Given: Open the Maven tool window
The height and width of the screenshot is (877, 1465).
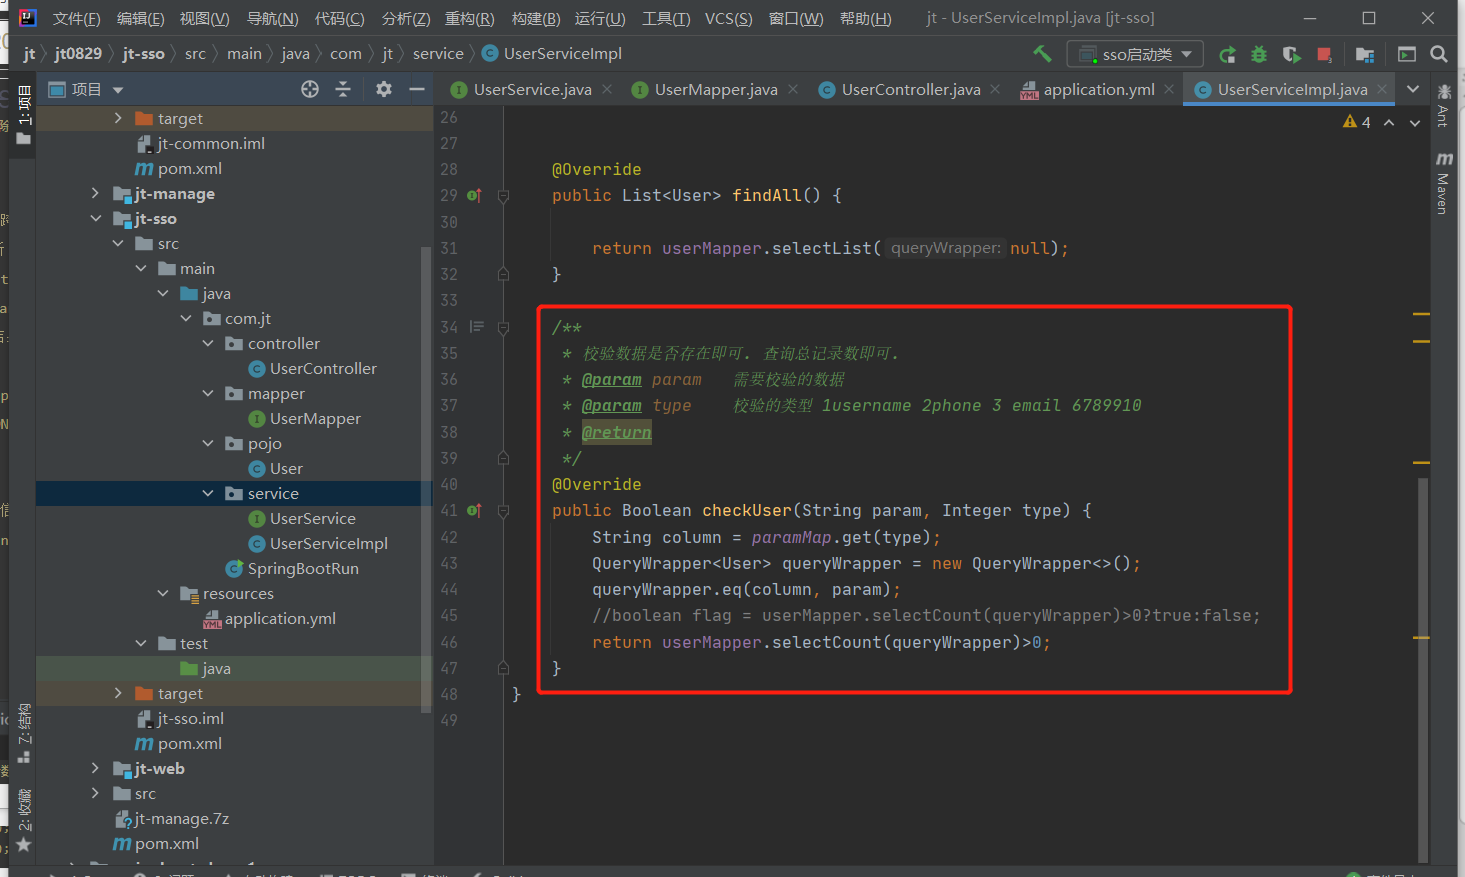Looking at the screenshot, I should 1444,183.
